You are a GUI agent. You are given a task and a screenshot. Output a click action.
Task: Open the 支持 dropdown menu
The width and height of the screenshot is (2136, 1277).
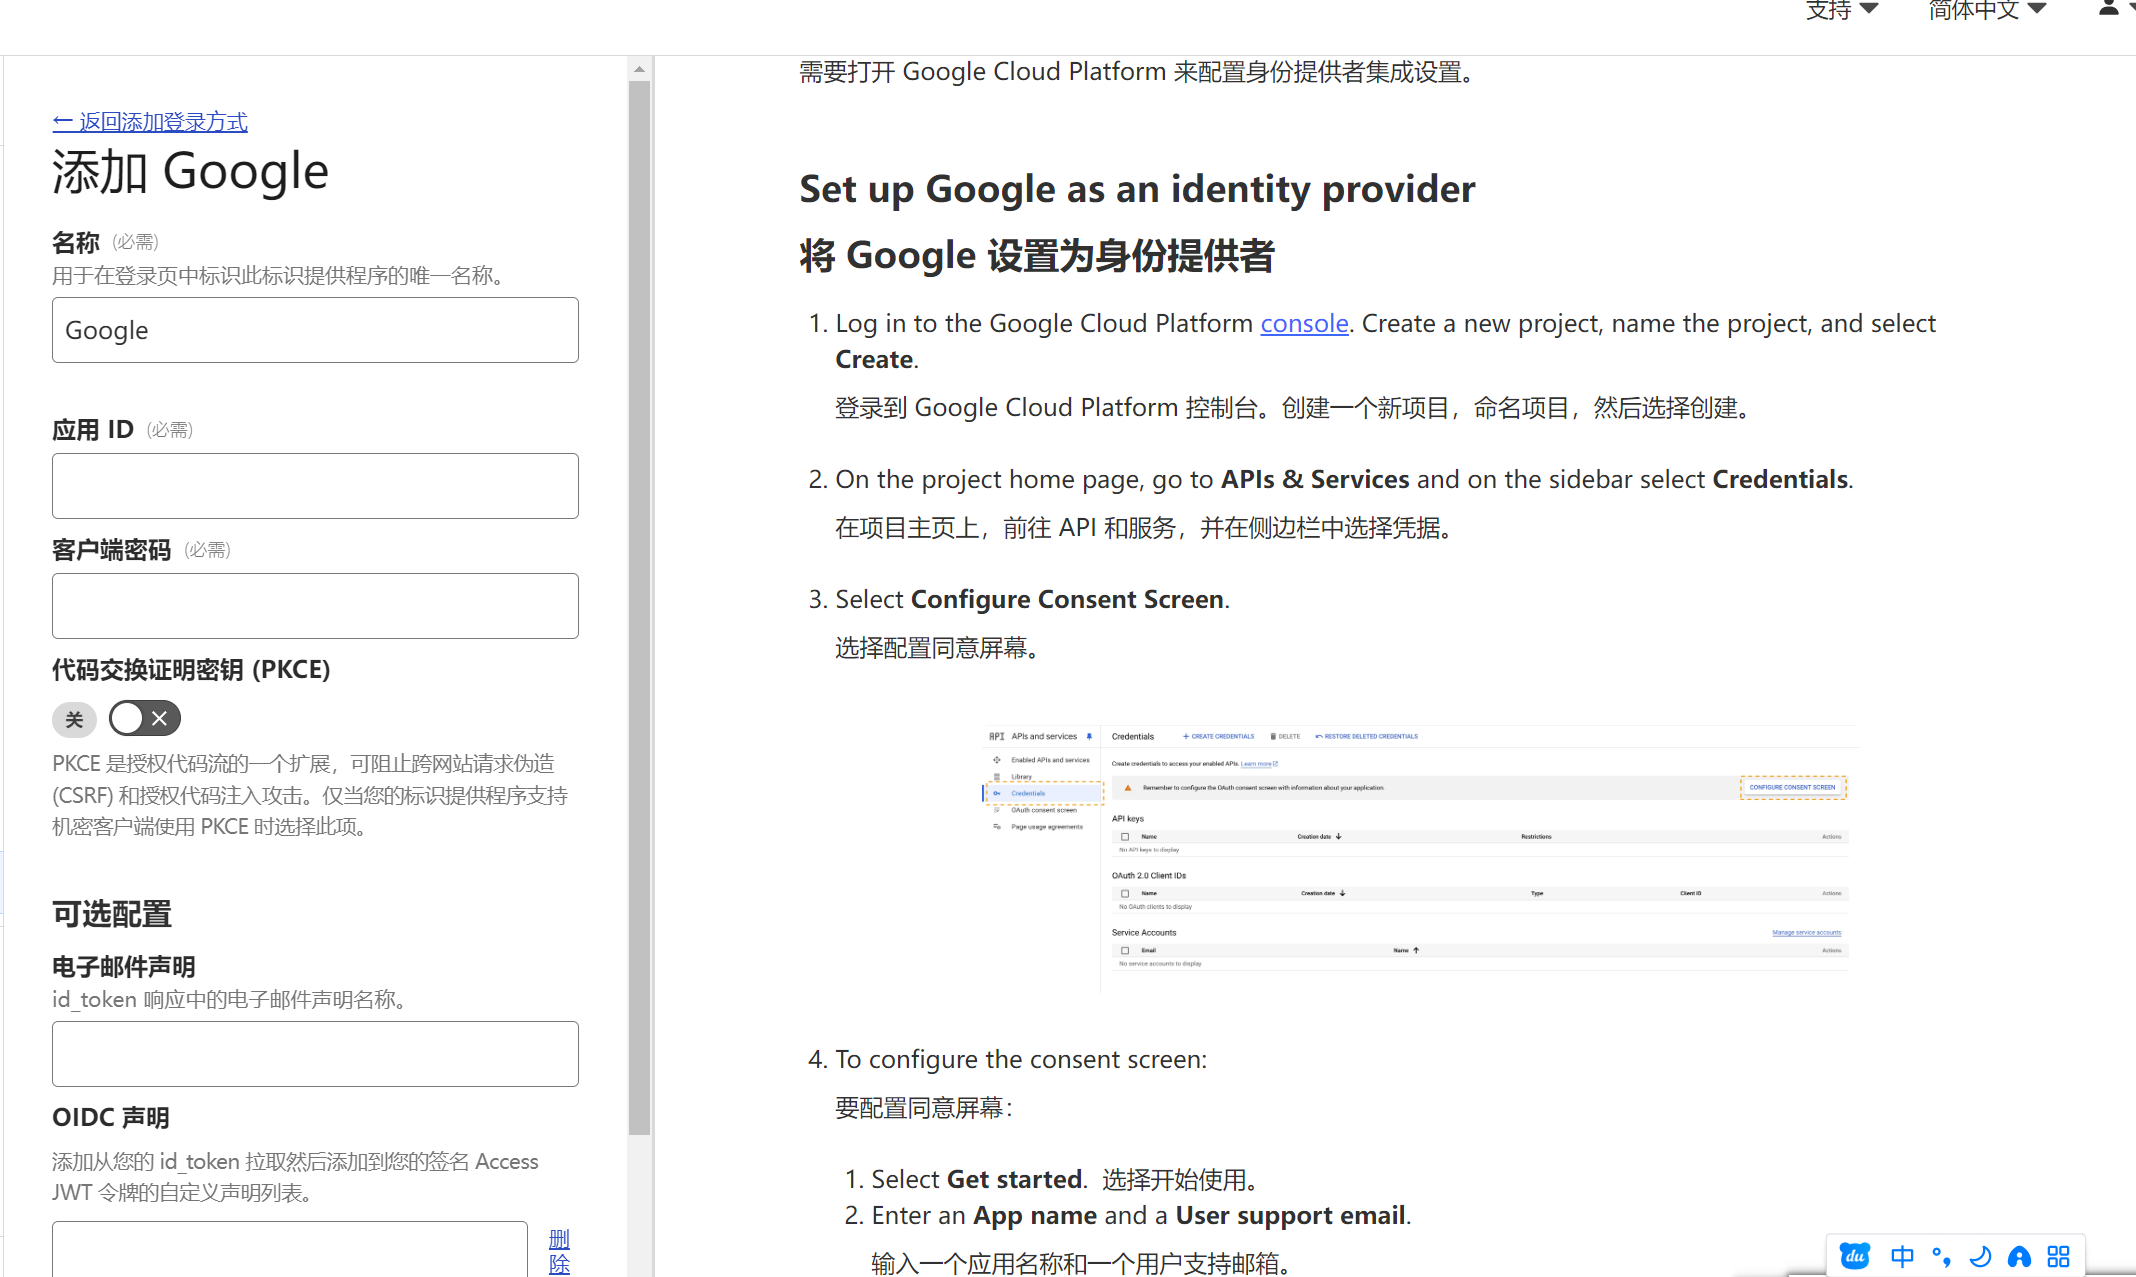[x=1842, y=10]
